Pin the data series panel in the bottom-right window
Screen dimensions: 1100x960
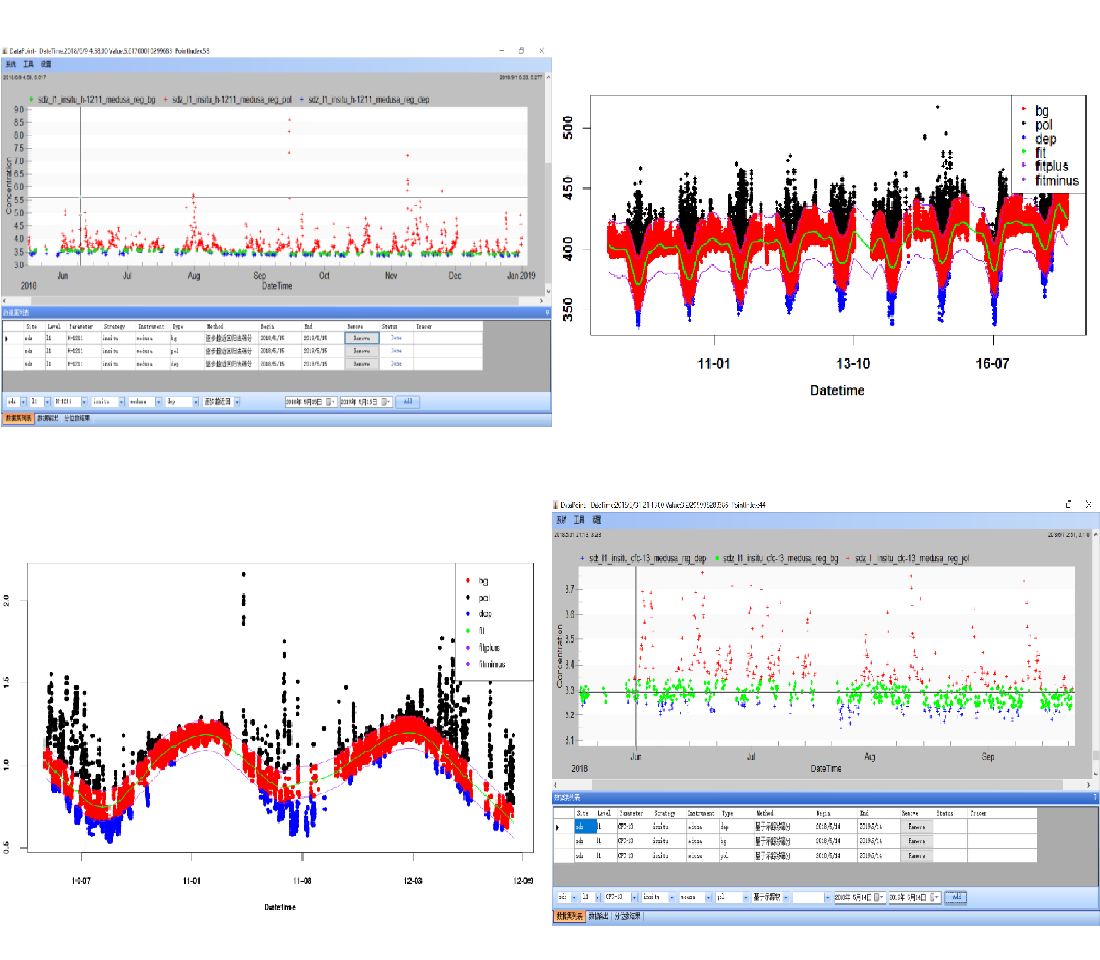1095,798
